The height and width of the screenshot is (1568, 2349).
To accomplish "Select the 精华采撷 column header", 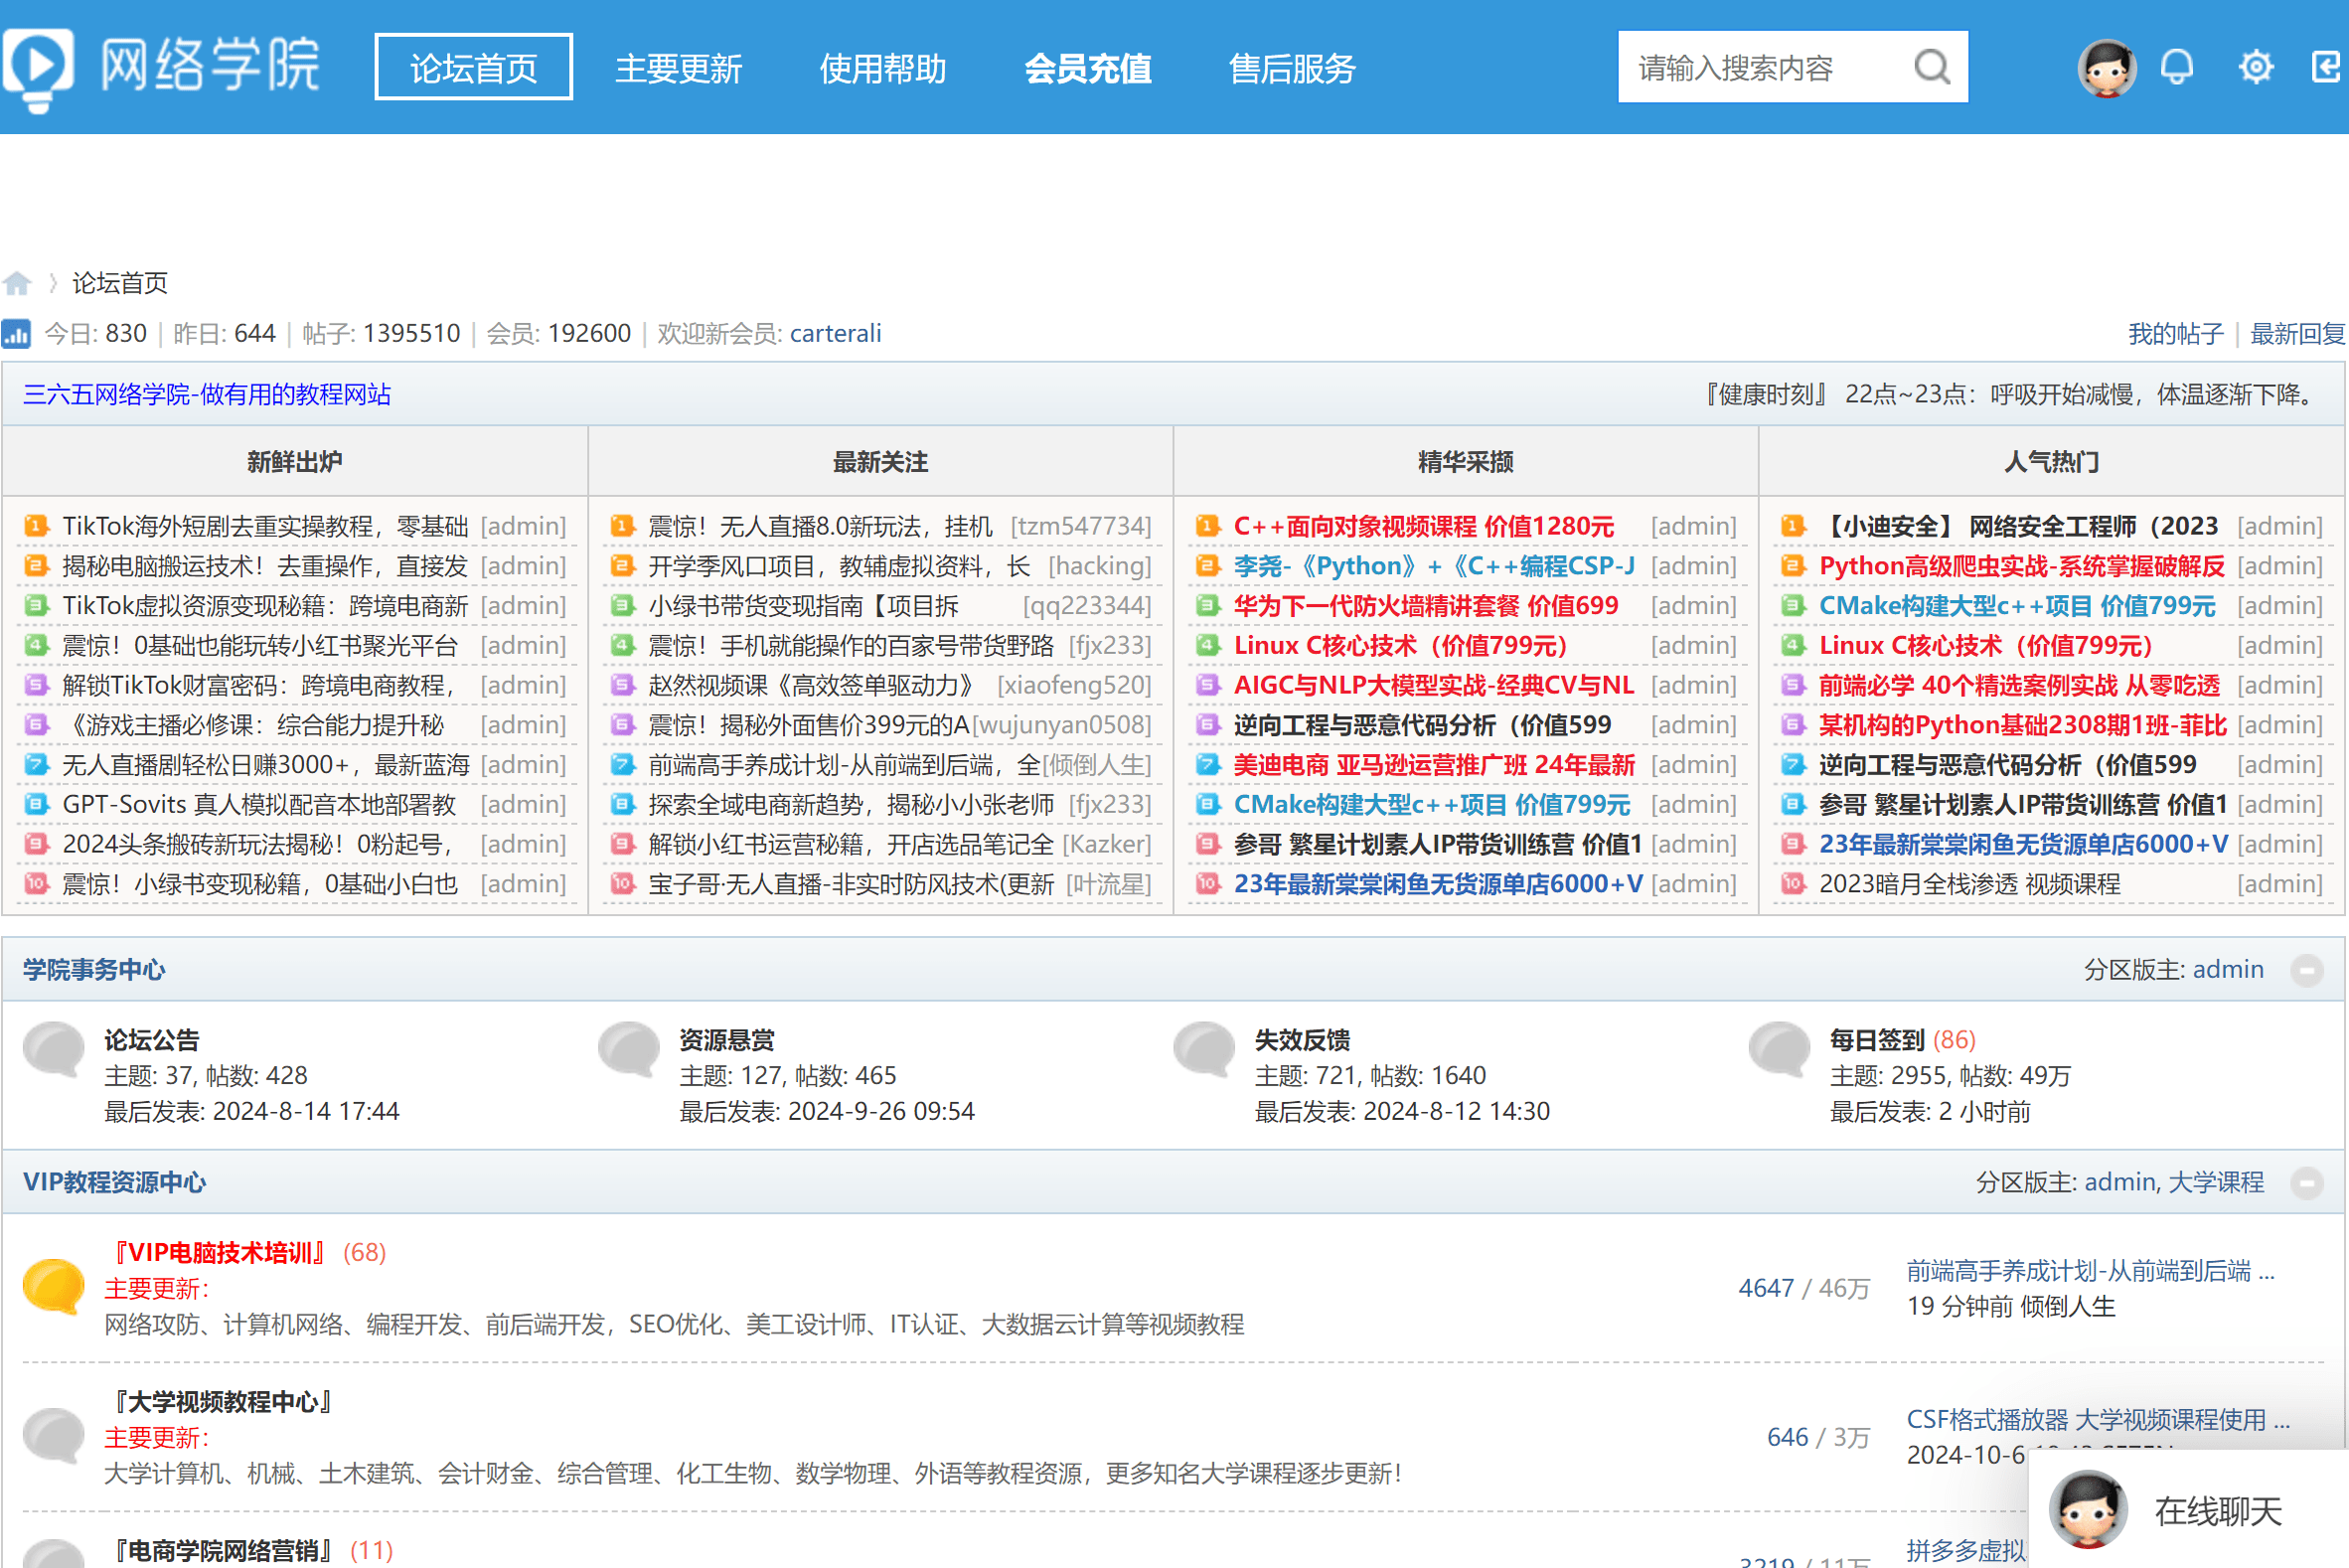I will [x=1465, y=461].
